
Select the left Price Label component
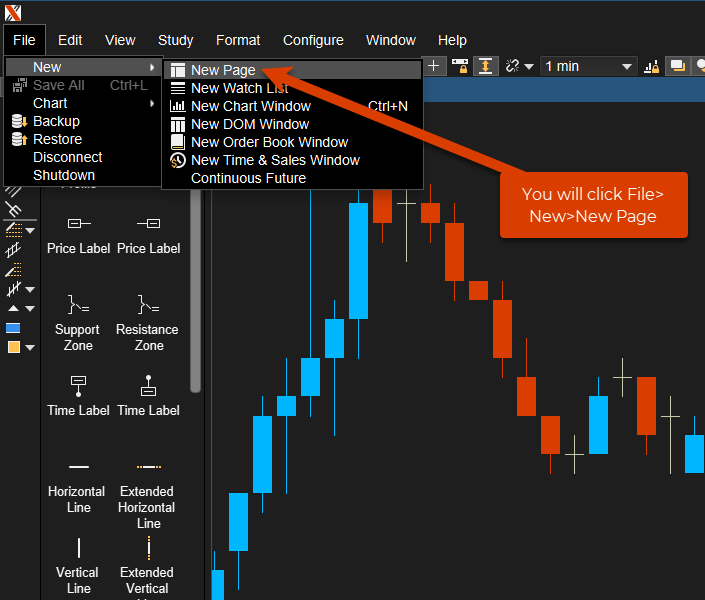[79, 236]
